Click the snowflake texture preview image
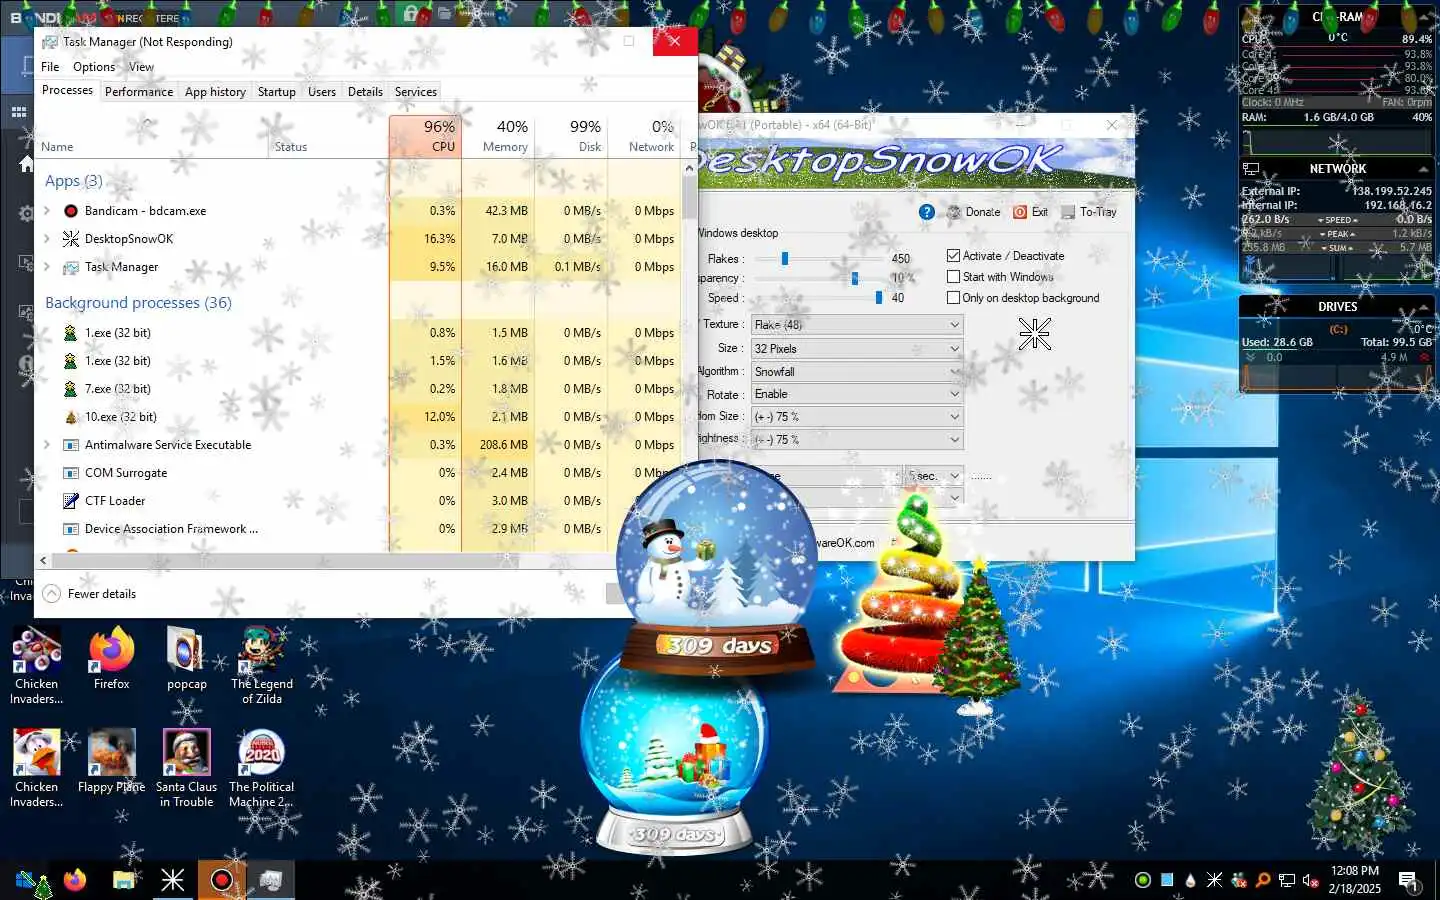1440x900 pixels. coord(1035,334)
